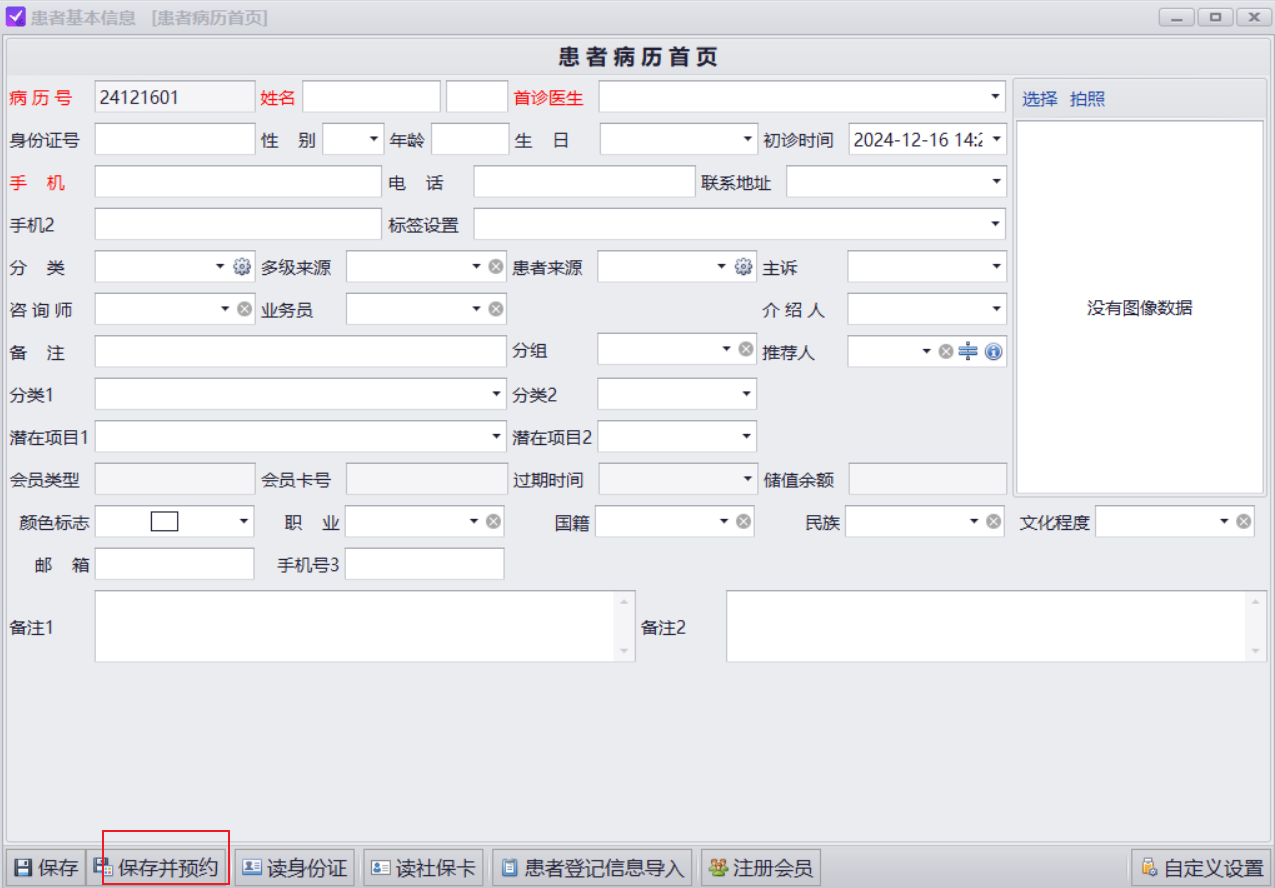Screen dimensions: 1275x888
Task: Click the info icon beside 推荐人
Action: 993,352
